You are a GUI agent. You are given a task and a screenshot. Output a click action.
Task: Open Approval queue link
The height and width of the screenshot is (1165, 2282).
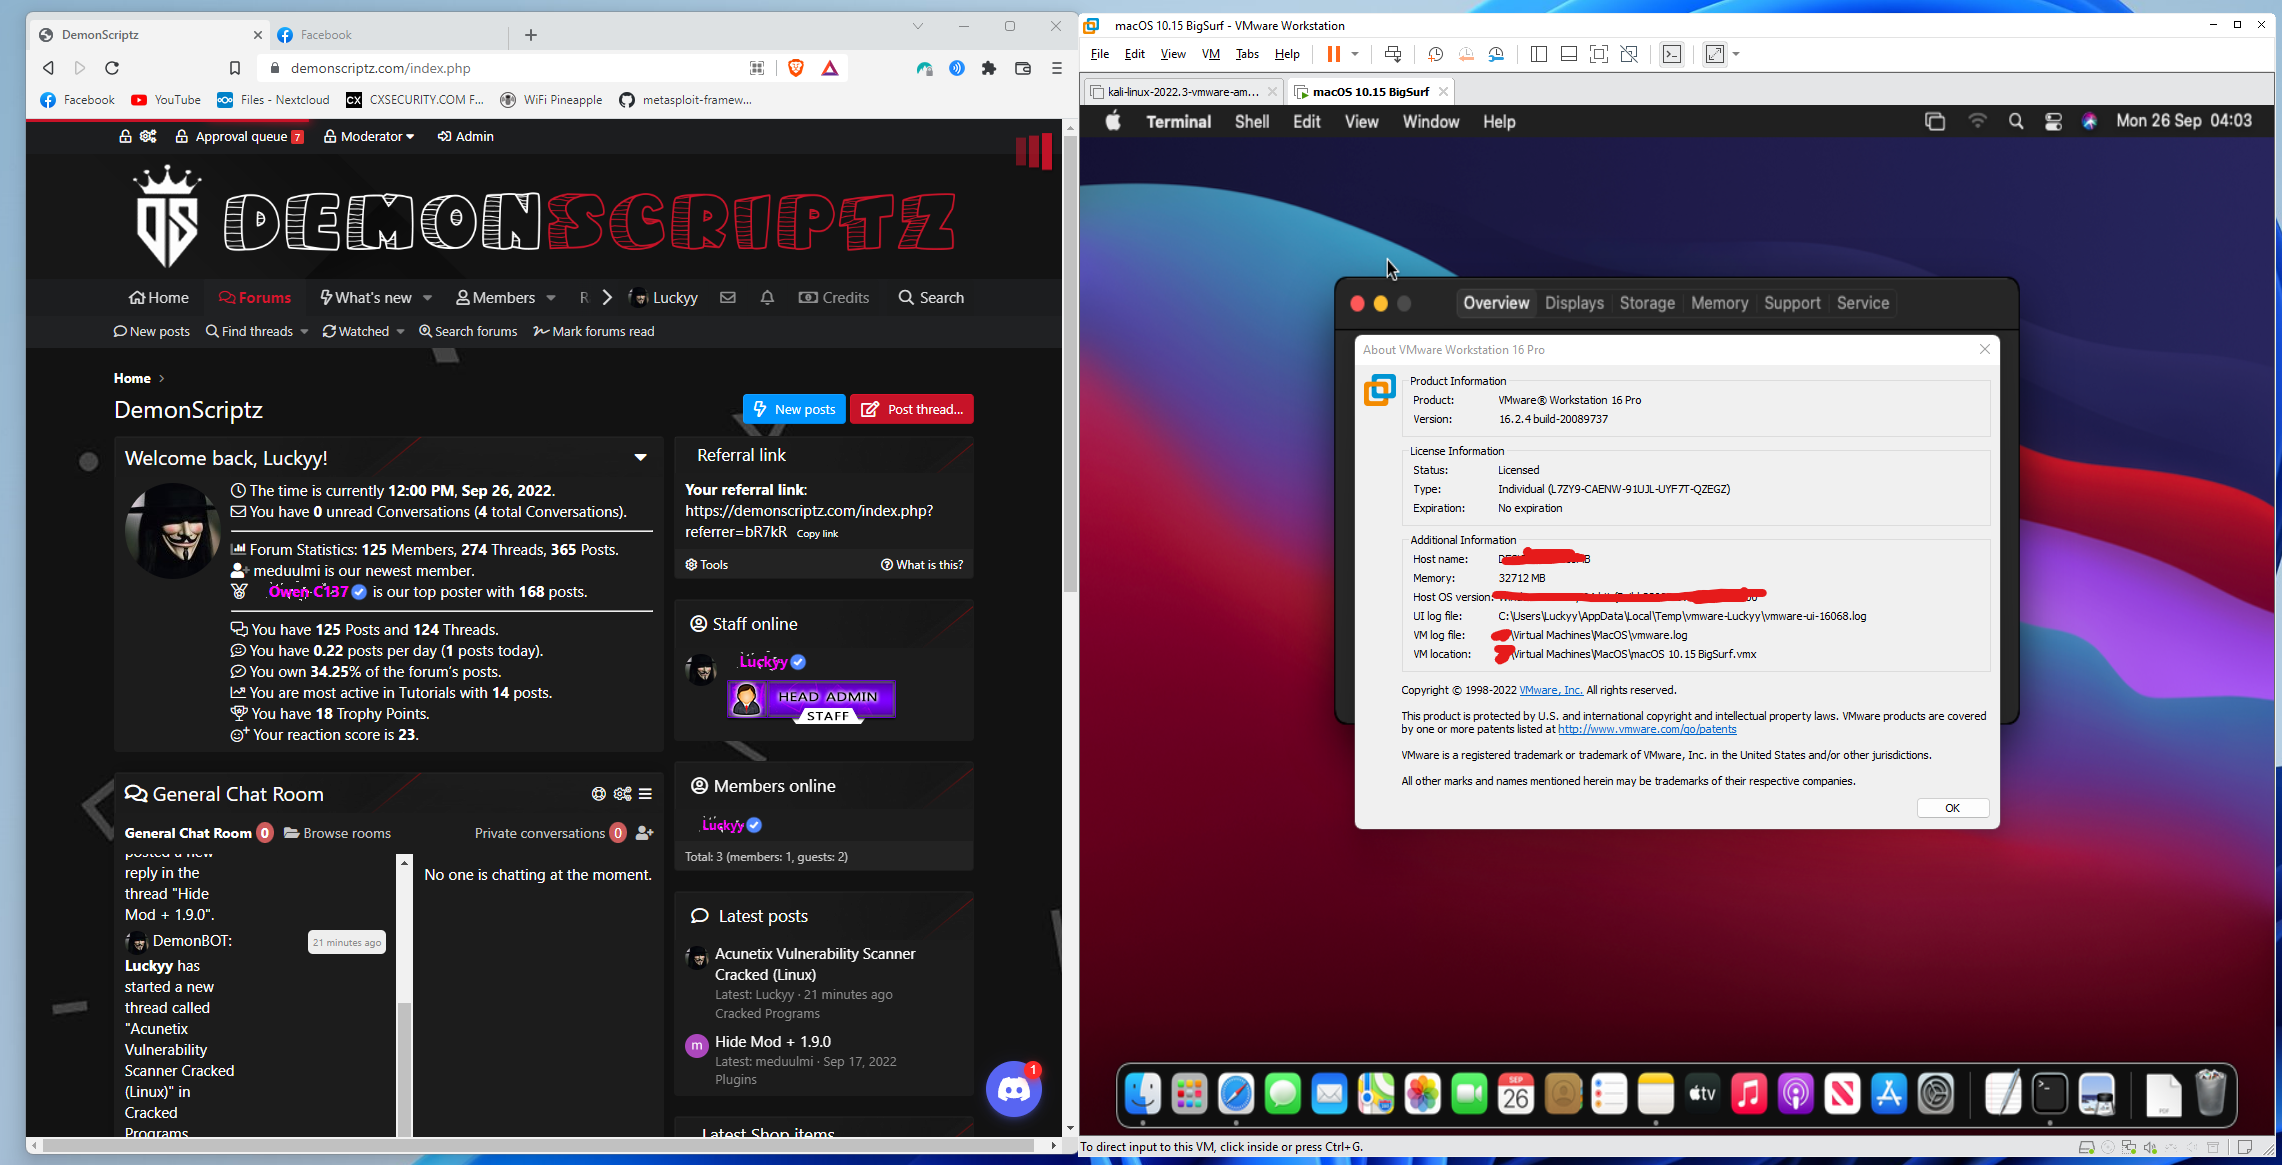239,136
